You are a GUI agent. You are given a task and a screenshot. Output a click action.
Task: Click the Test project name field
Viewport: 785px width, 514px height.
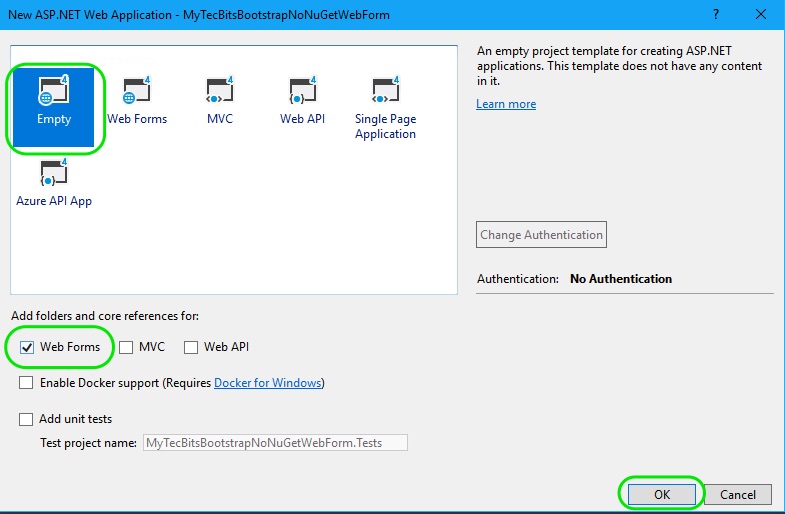[275, 442]
